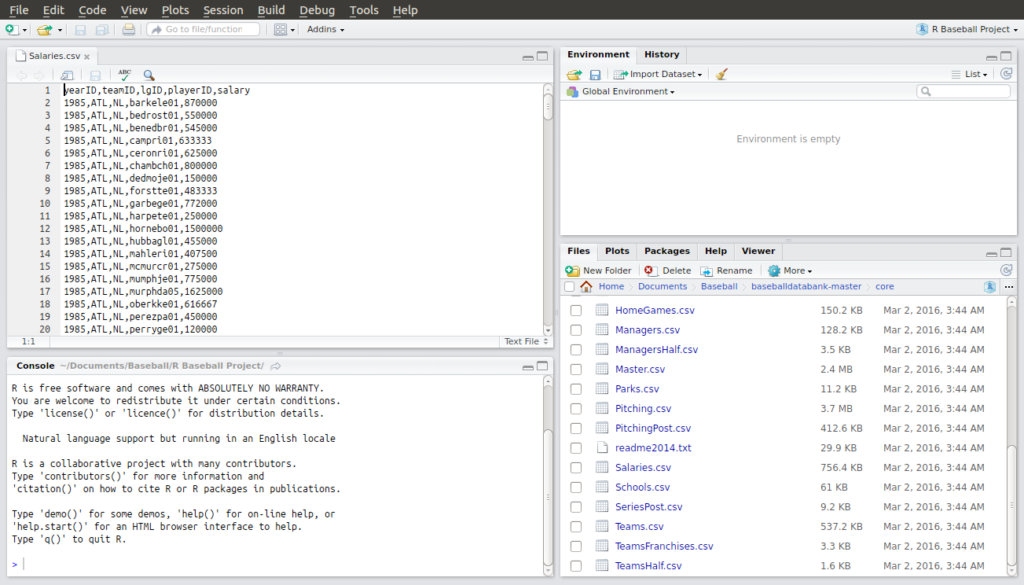
Task: Click the Environment search field
Action: pos(963,91)
